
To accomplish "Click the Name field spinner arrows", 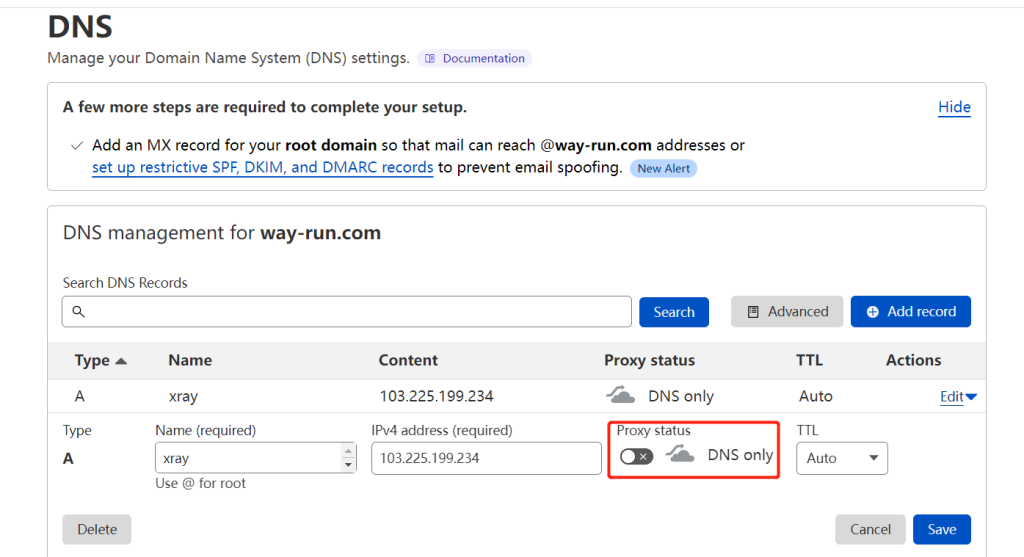I will (x=348, y=458).
